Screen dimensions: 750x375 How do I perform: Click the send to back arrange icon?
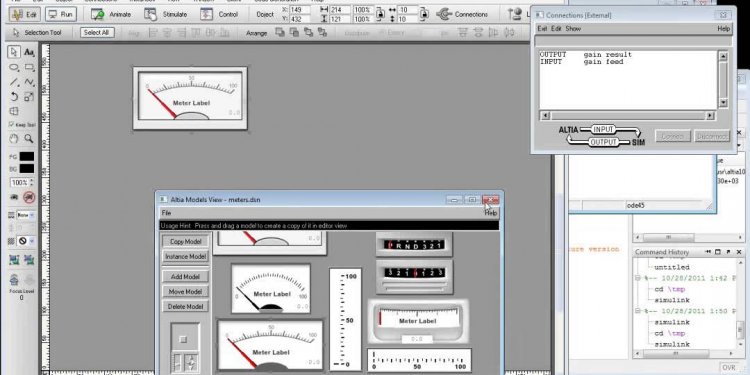click(294, 33)
